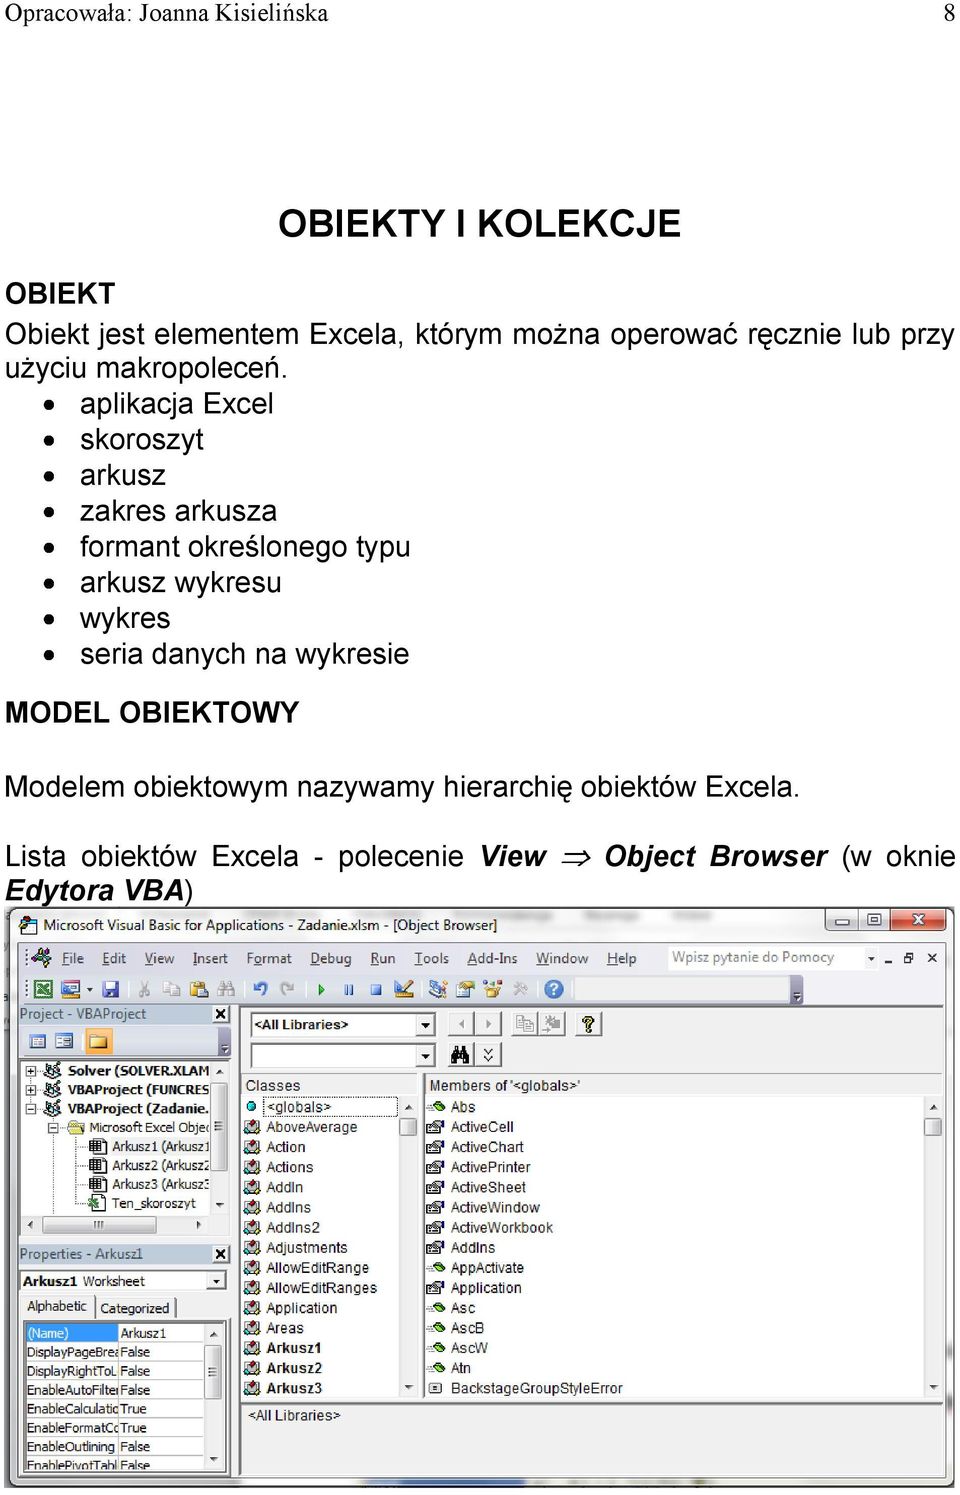Open the Debug menu
The image size is (960, 1495).
point(331,958)
